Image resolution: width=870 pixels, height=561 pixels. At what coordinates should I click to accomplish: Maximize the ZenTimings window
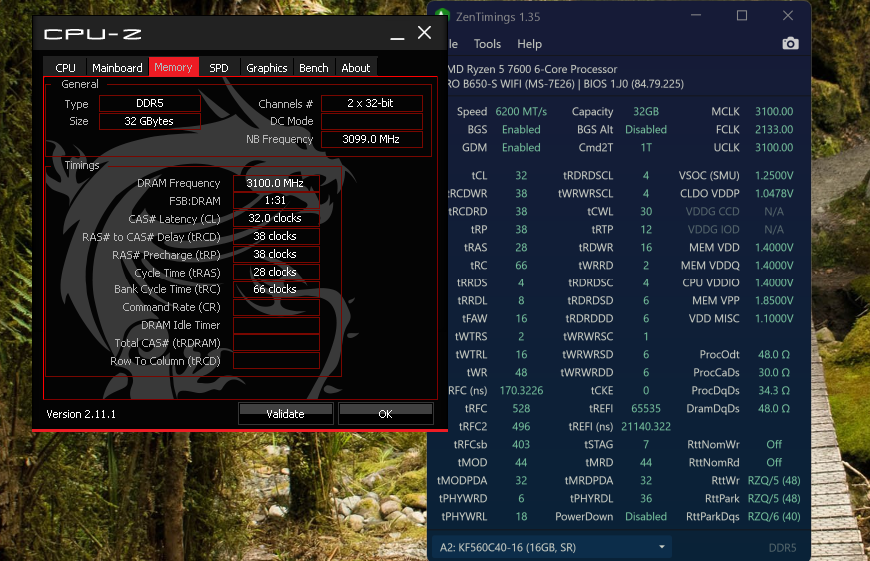coord(742,16)
